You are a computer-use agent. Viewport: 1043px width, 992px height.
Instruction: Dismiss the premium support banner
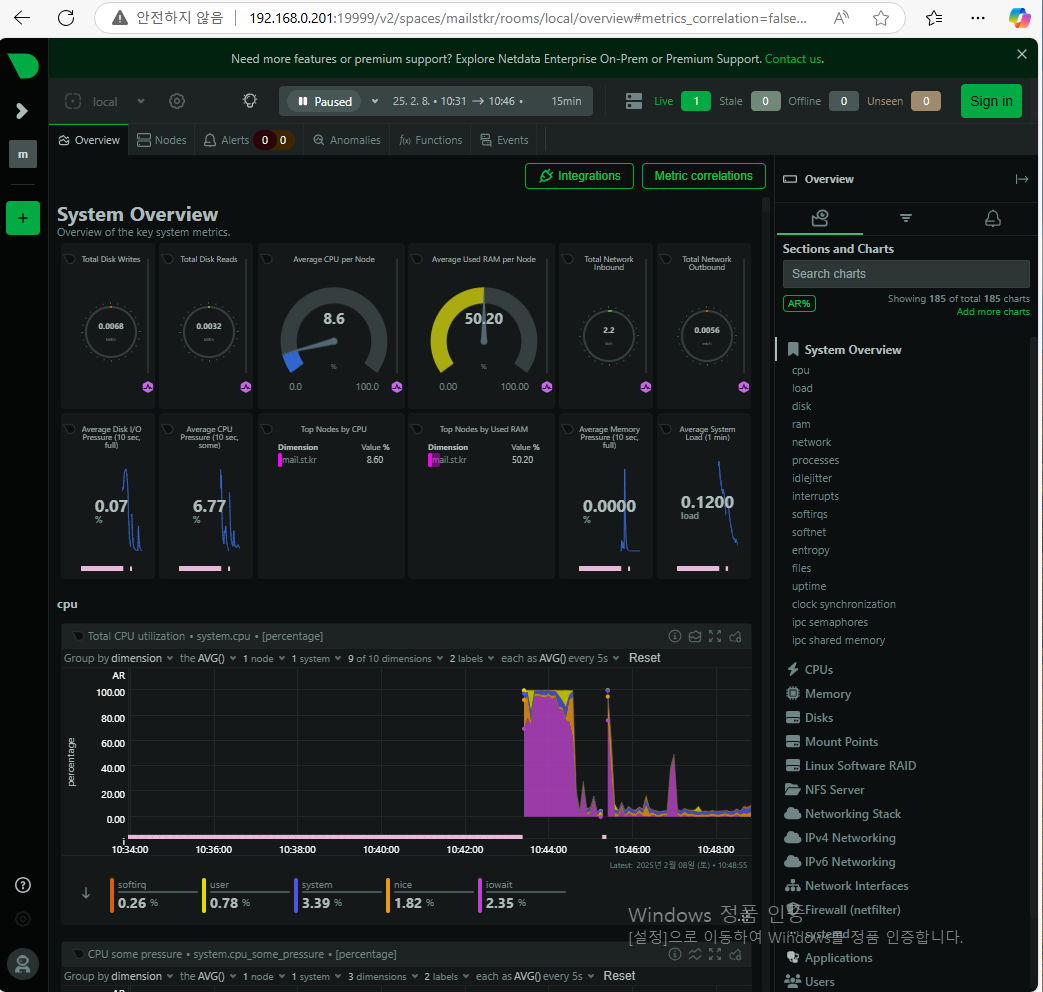coord(1022,55)
